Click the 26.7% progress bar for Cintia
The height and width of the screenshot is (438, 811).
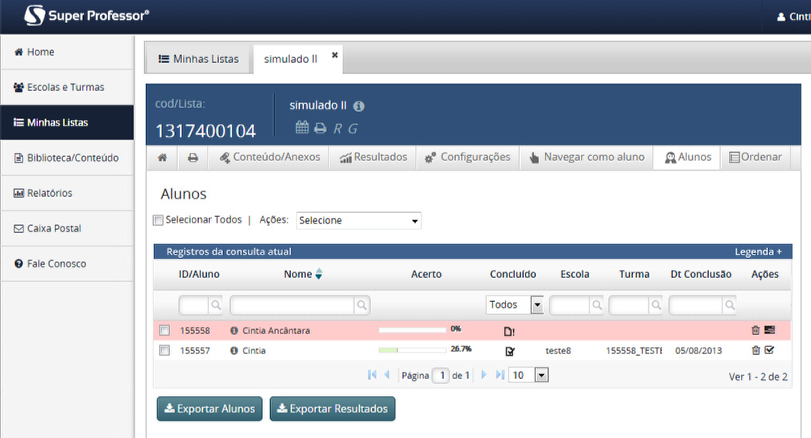click(x=411, y=350)
